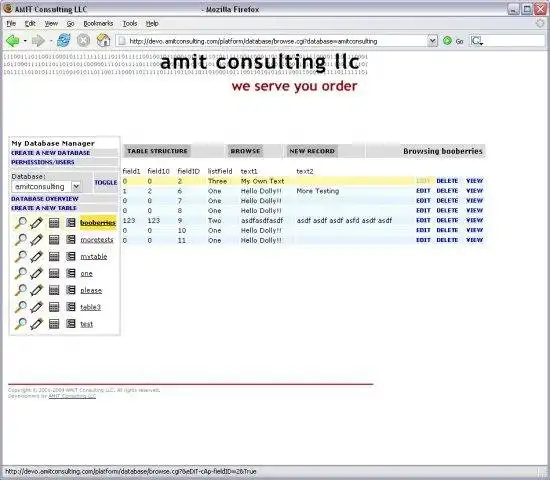
Task: Click the grid icon for please table
Action: click(54, 290)
